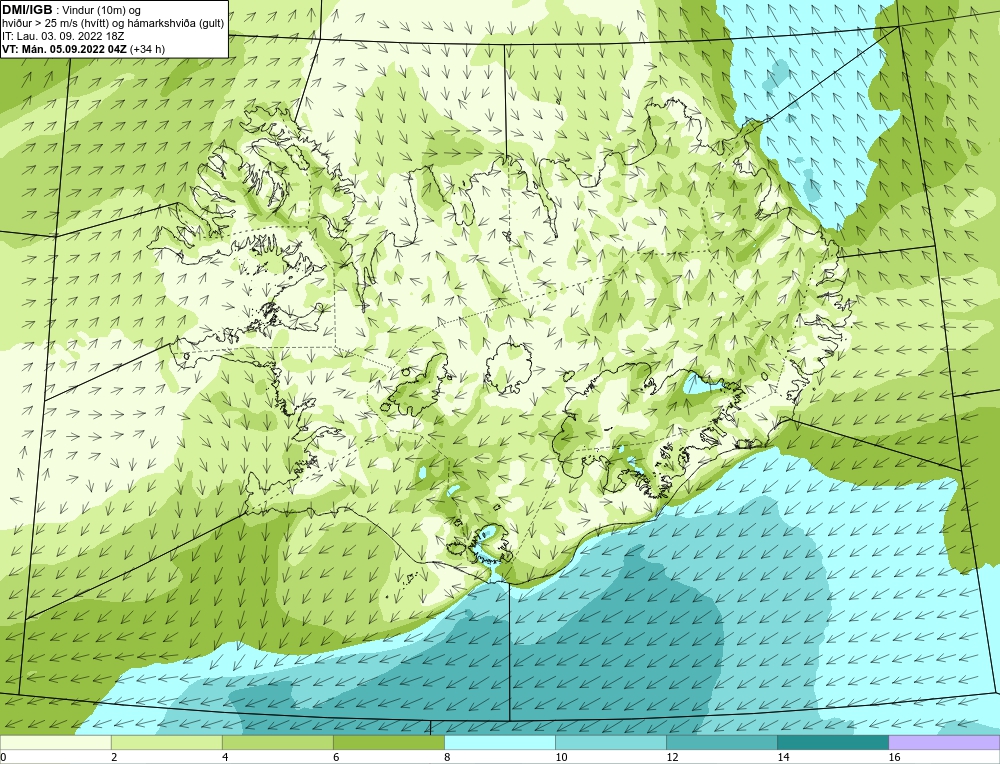The width and height of the screenshot is (1000, 764).
Task: Click the legend value label '4'
Action: click(225, 757)
